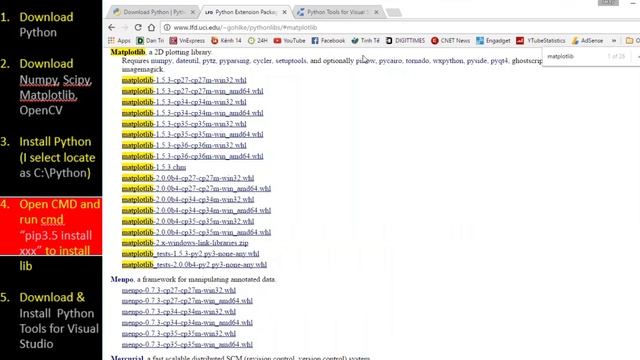
Task: Download matplotlib-2.0.0b4-cp35-cp35m-win32.whl
Action: tap(188, 221)
